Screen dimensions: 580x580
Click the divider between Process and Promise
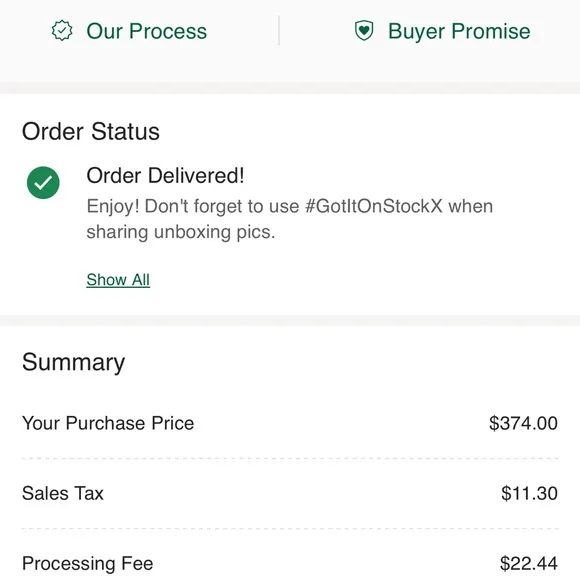click(x=279, y=30)
